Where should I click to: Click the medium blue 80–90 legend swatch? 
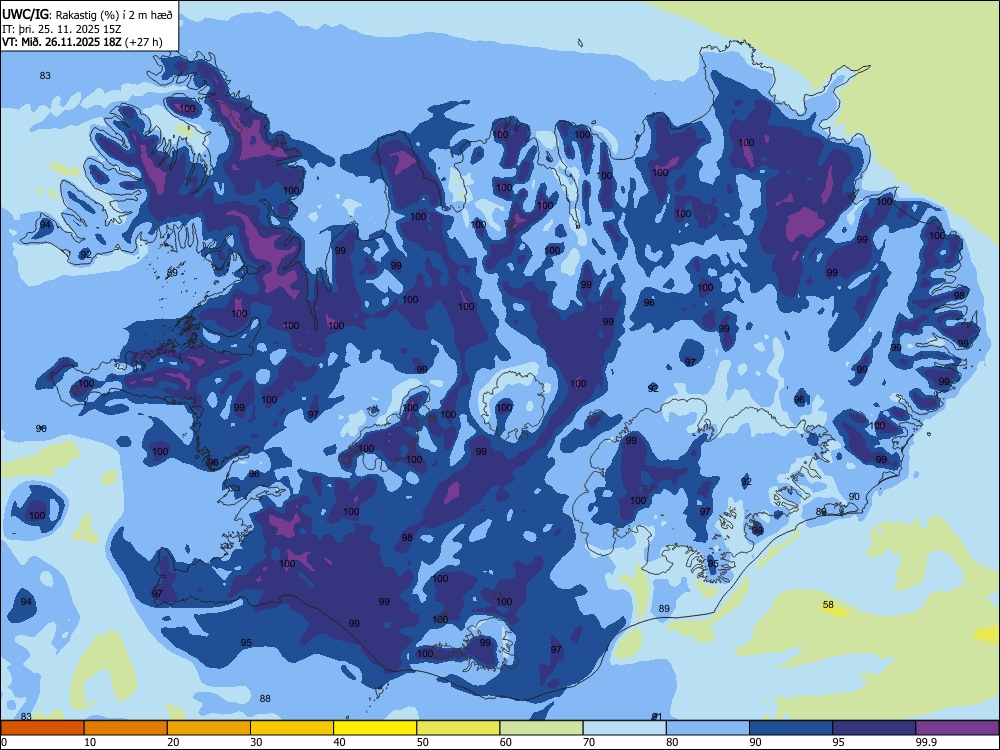pyautogui.click(x=708, y=728)
